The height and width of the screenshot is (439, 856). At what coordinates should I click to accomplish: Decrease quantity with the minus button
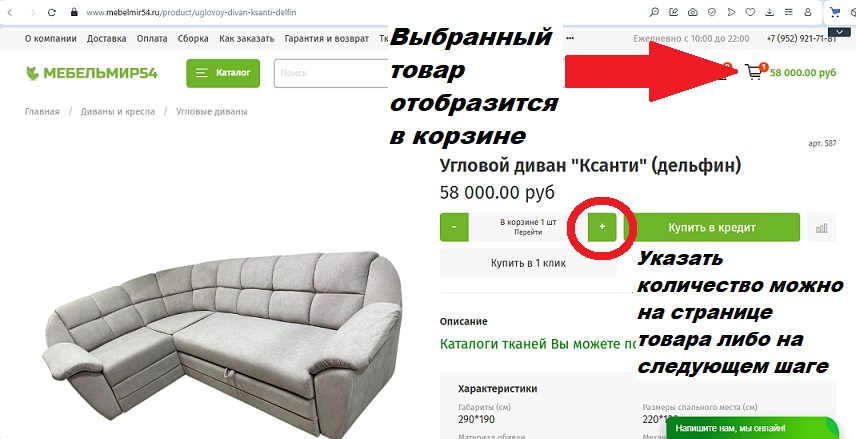(454, 227)
